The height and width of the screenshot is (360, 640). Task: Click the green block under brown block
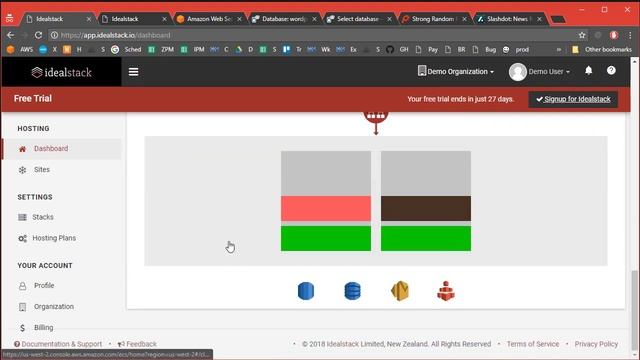click(x=426, y=238)
